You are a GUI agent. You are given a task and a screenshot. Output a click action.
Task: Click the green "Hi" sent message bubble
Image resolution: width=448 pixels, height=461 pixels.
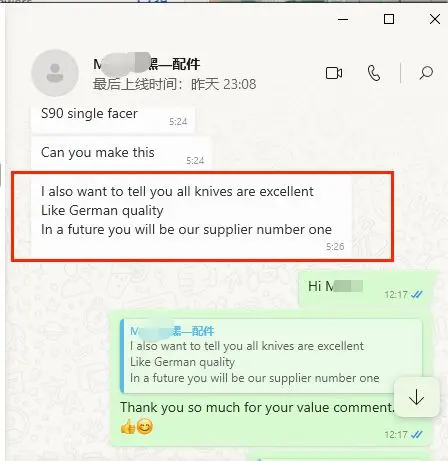(367, 289)
